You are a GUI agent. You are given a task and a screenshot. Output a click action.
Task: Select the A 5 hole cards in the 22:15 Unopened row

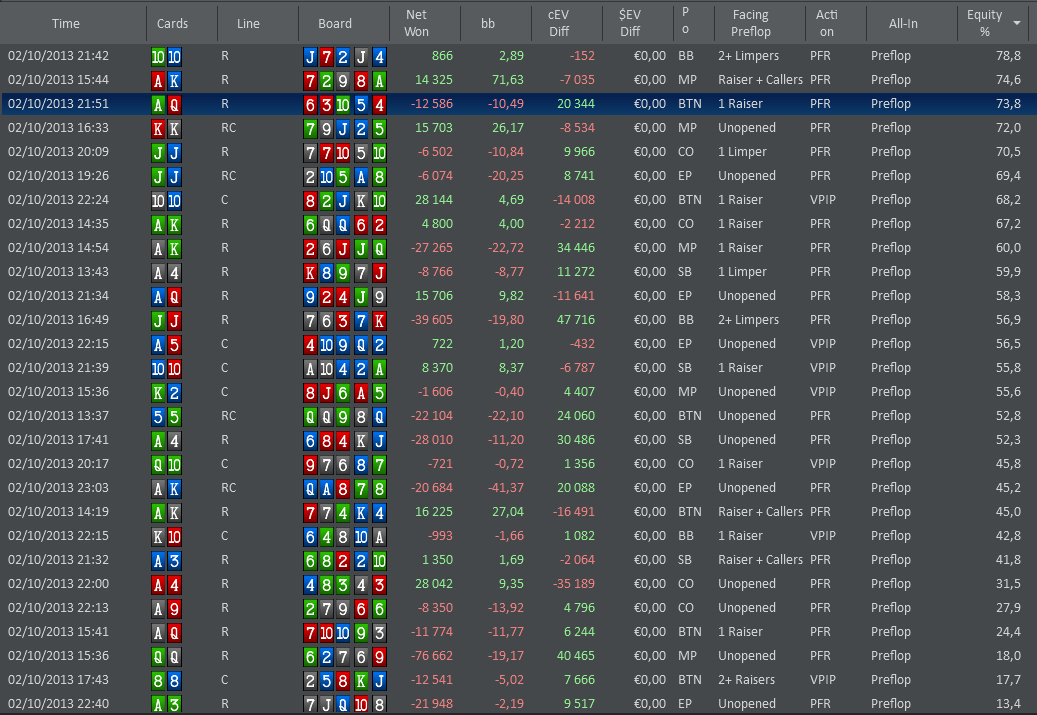point(166,345)
